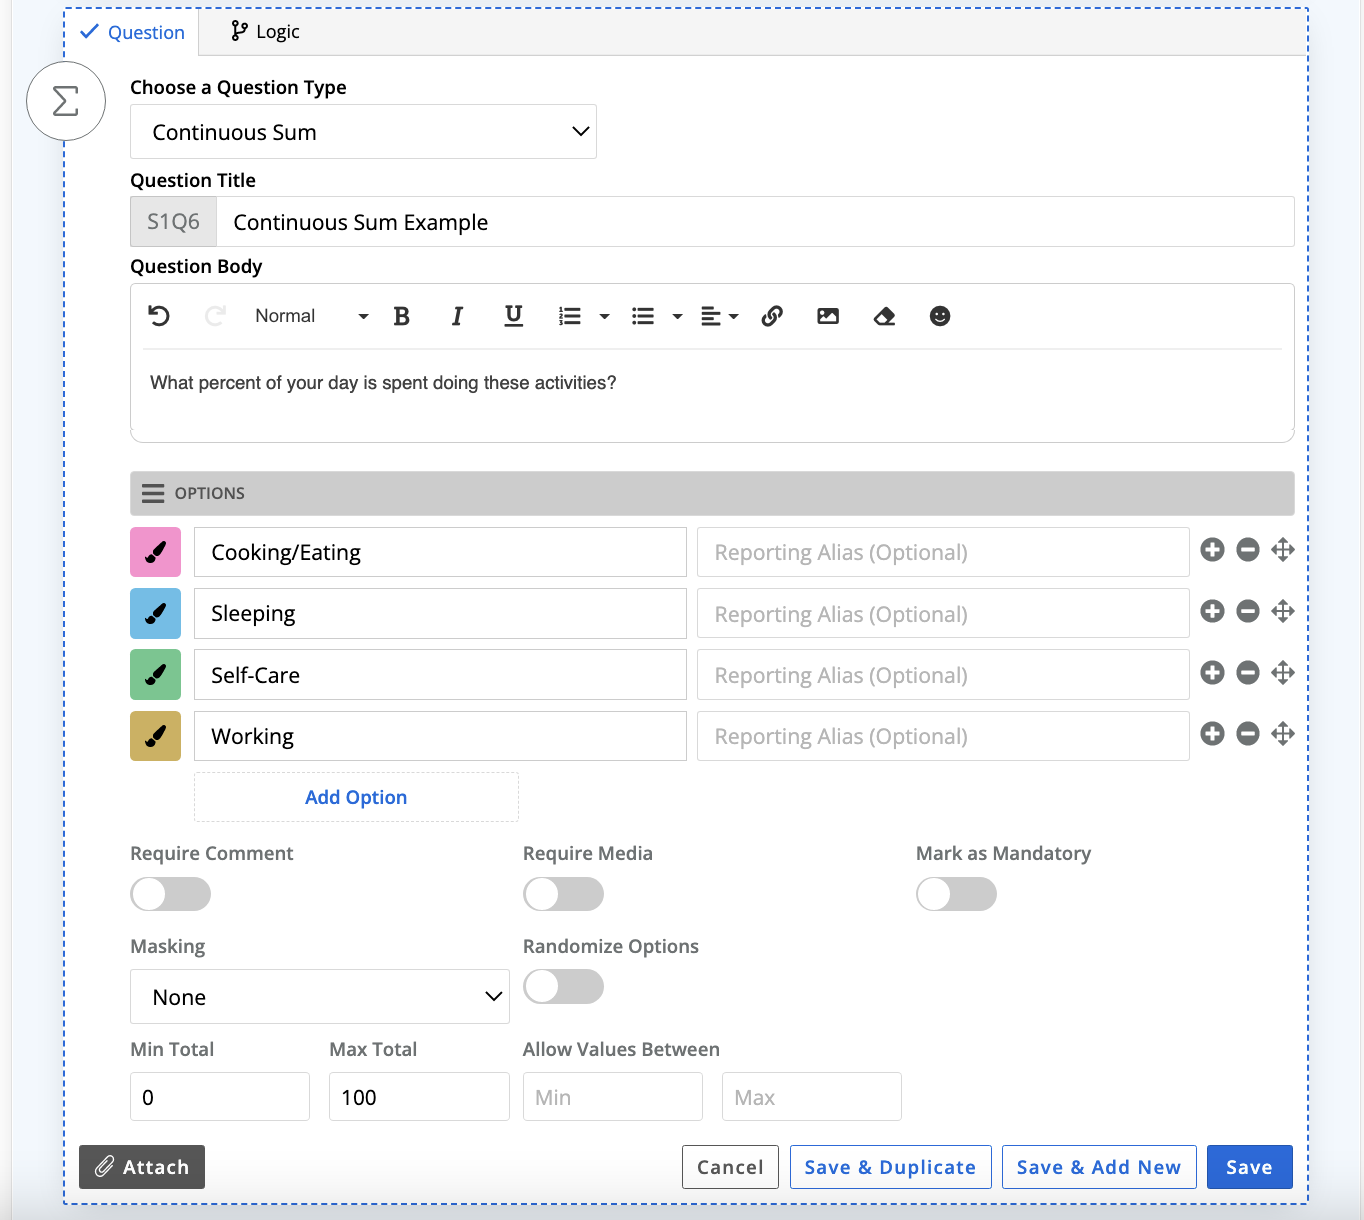Add an option after Sleeping
The image size is (1364, 1220).
coord(1213,611)
